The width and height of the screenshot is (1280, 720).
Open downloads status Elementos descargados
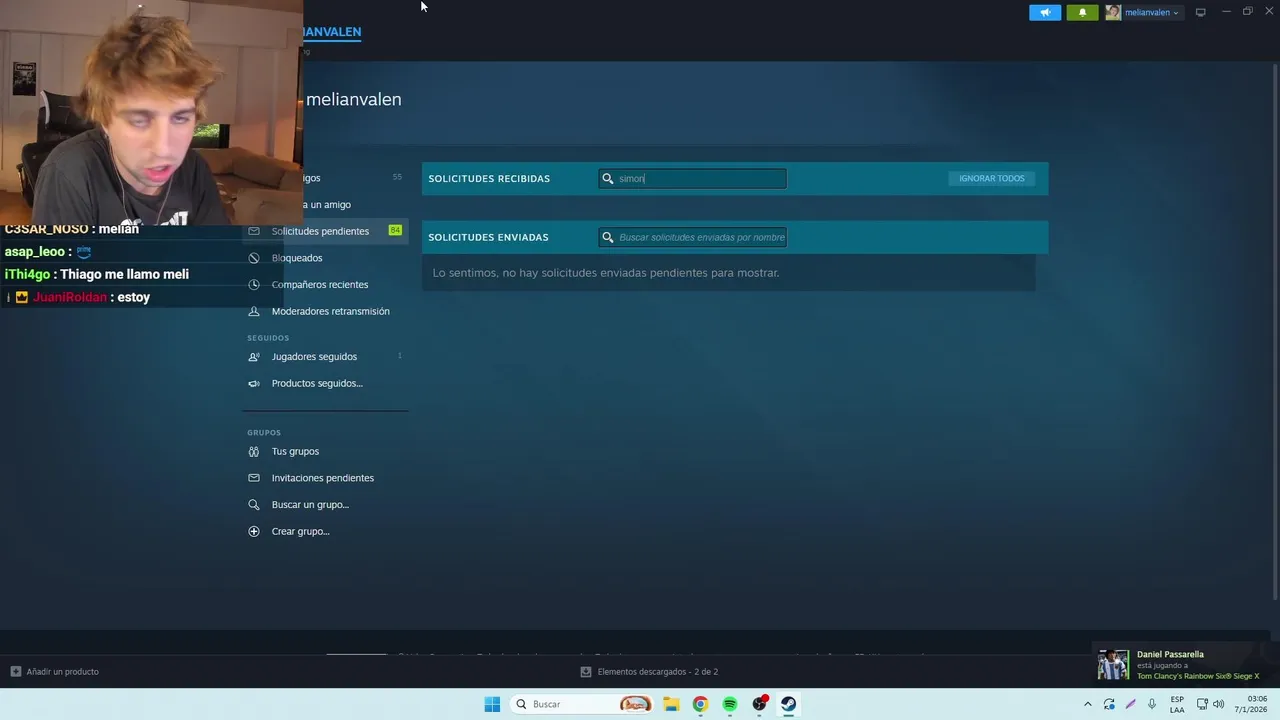pos(649,671)
